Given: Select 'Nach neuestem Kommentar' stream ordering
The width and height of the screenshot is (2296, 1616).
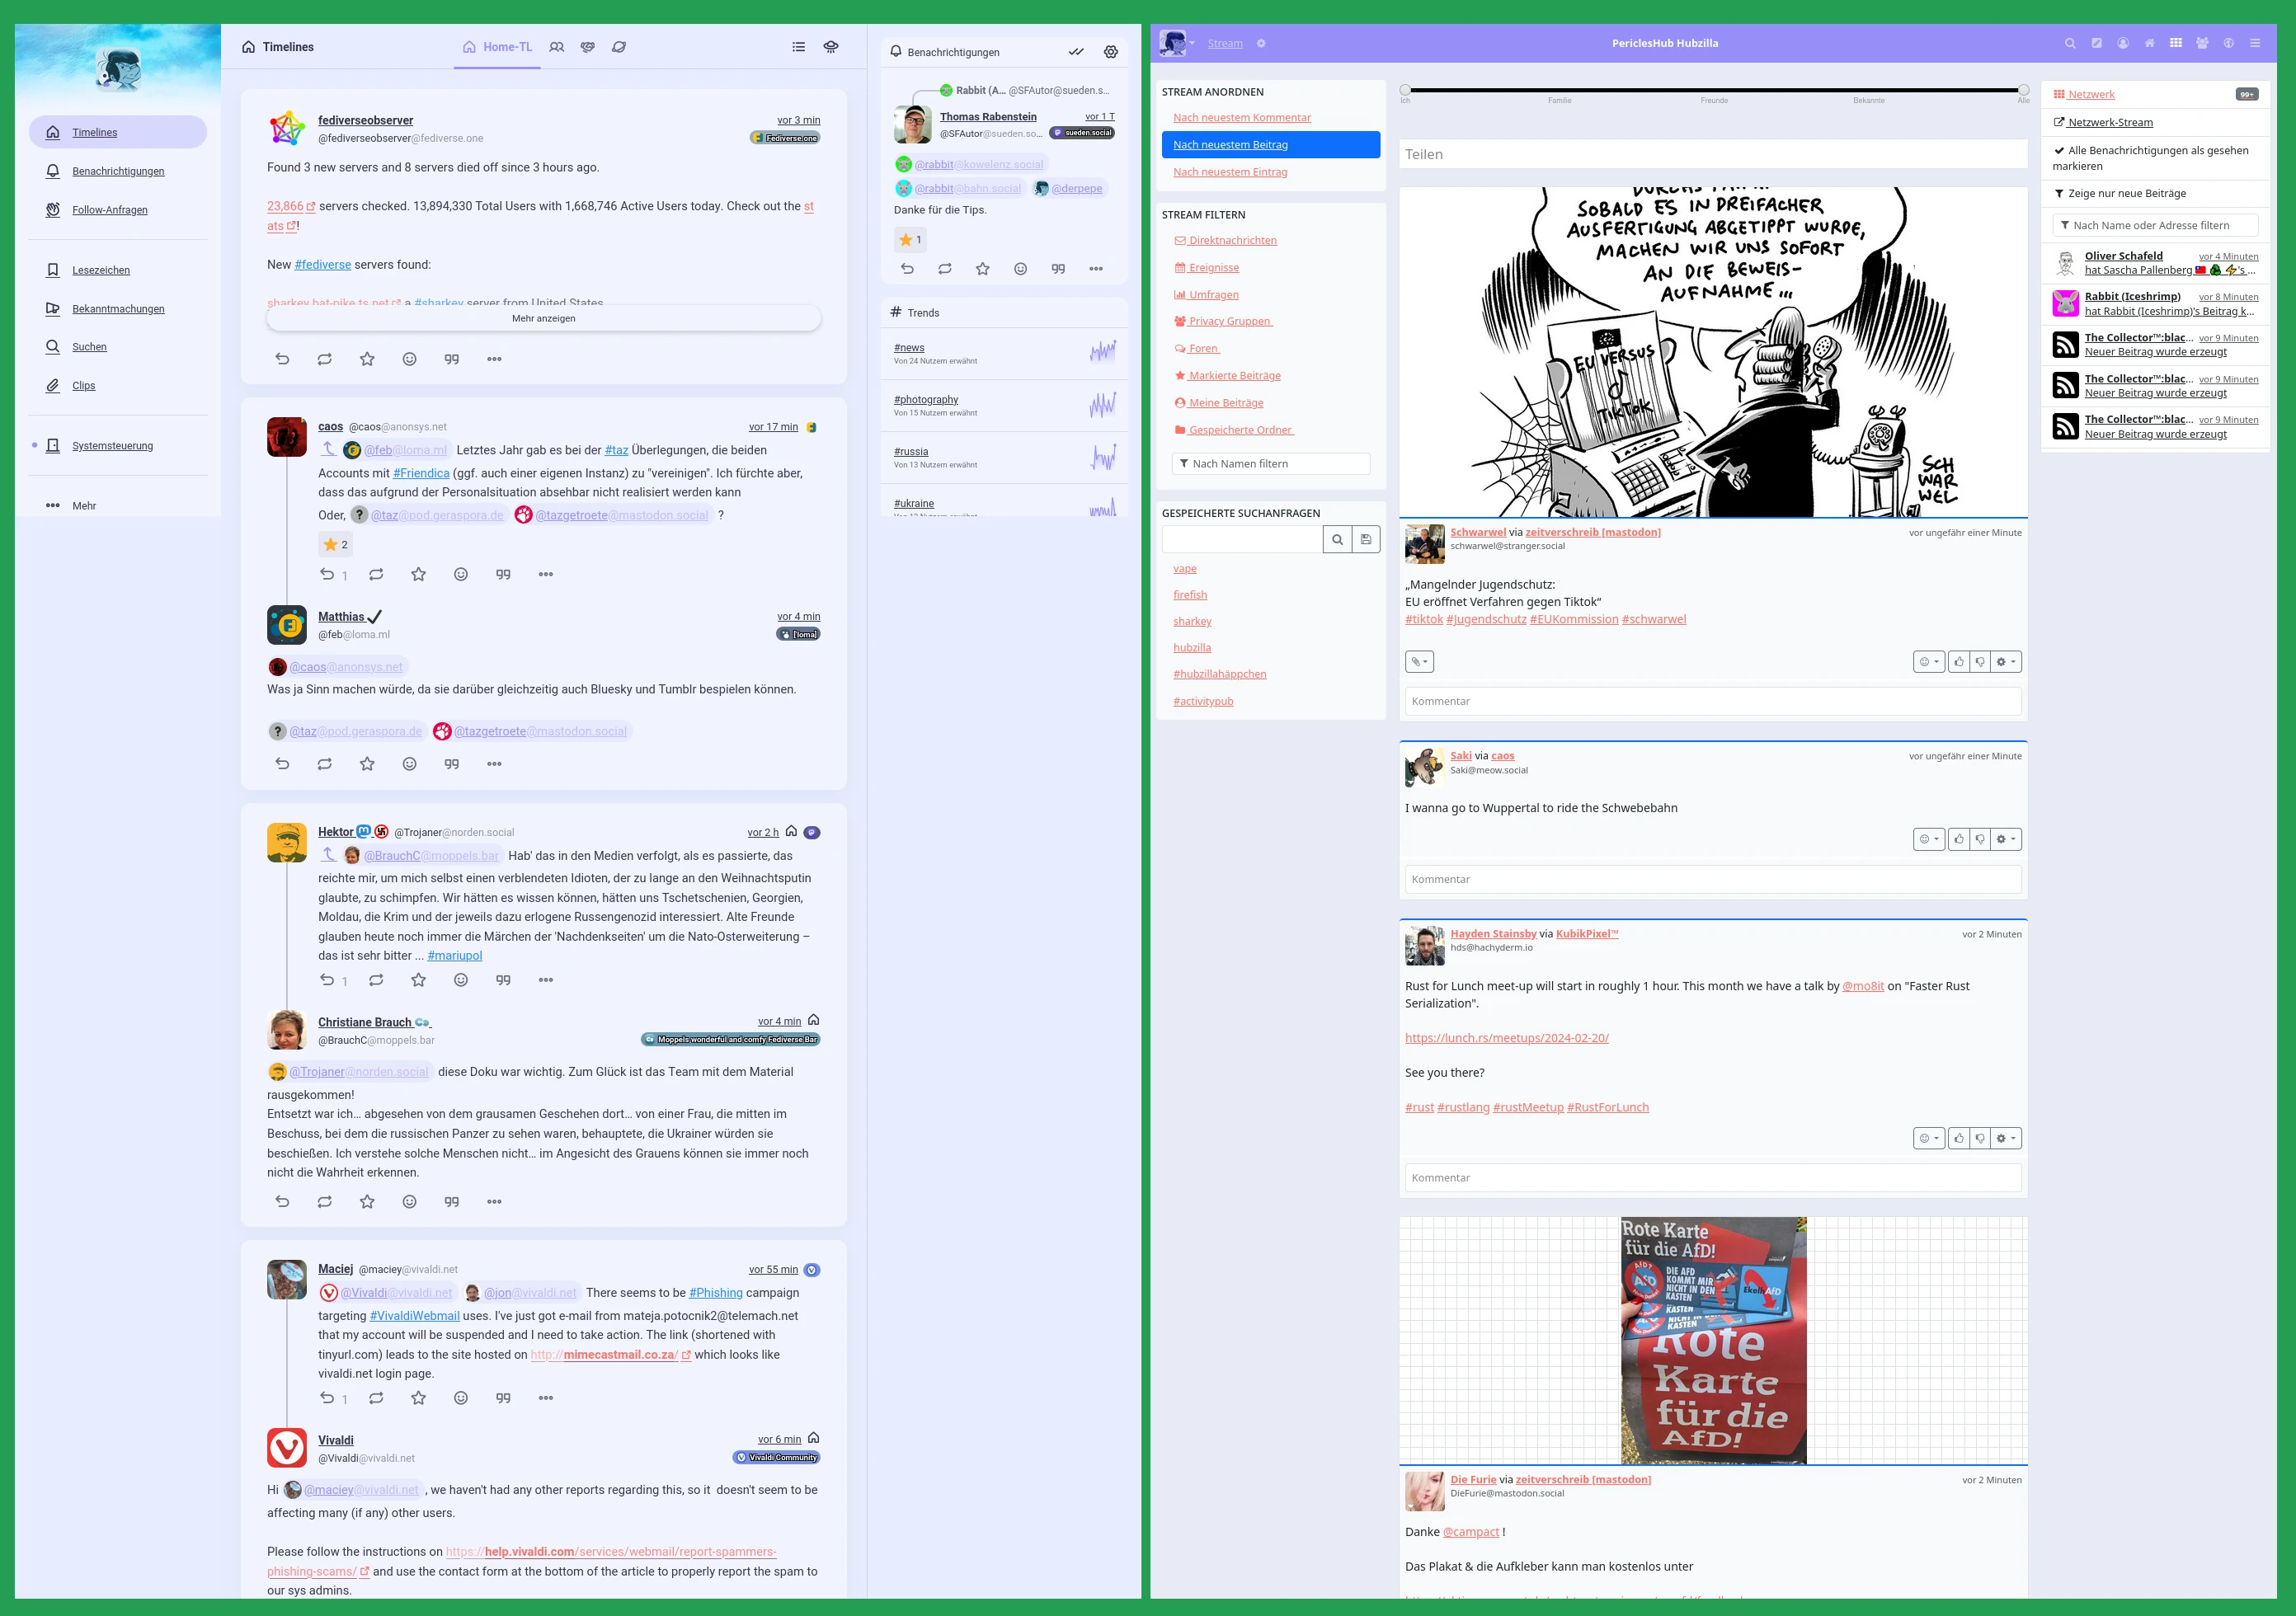Looking at the screenshot, I should point(1241,118).
